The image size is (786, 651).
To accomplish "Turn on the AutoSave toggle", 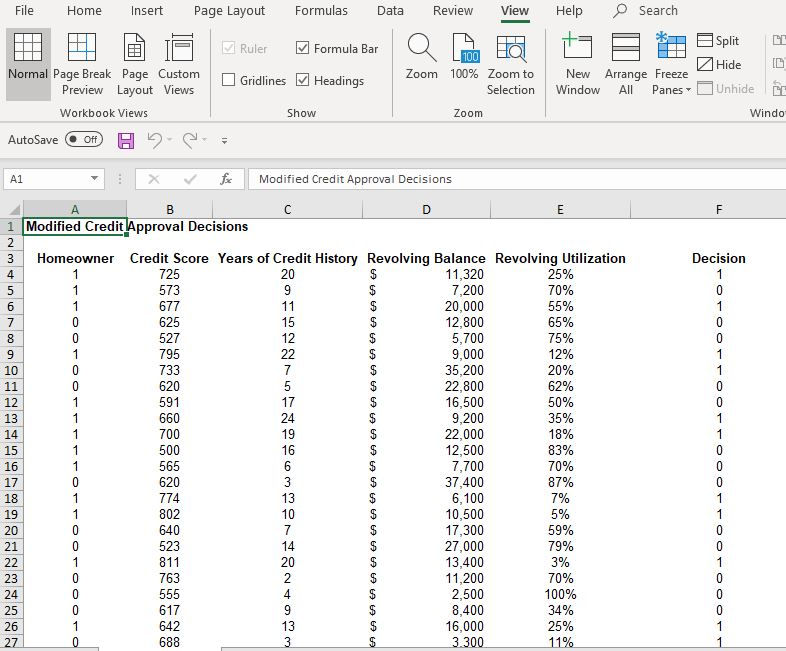I will pos(84,139).
